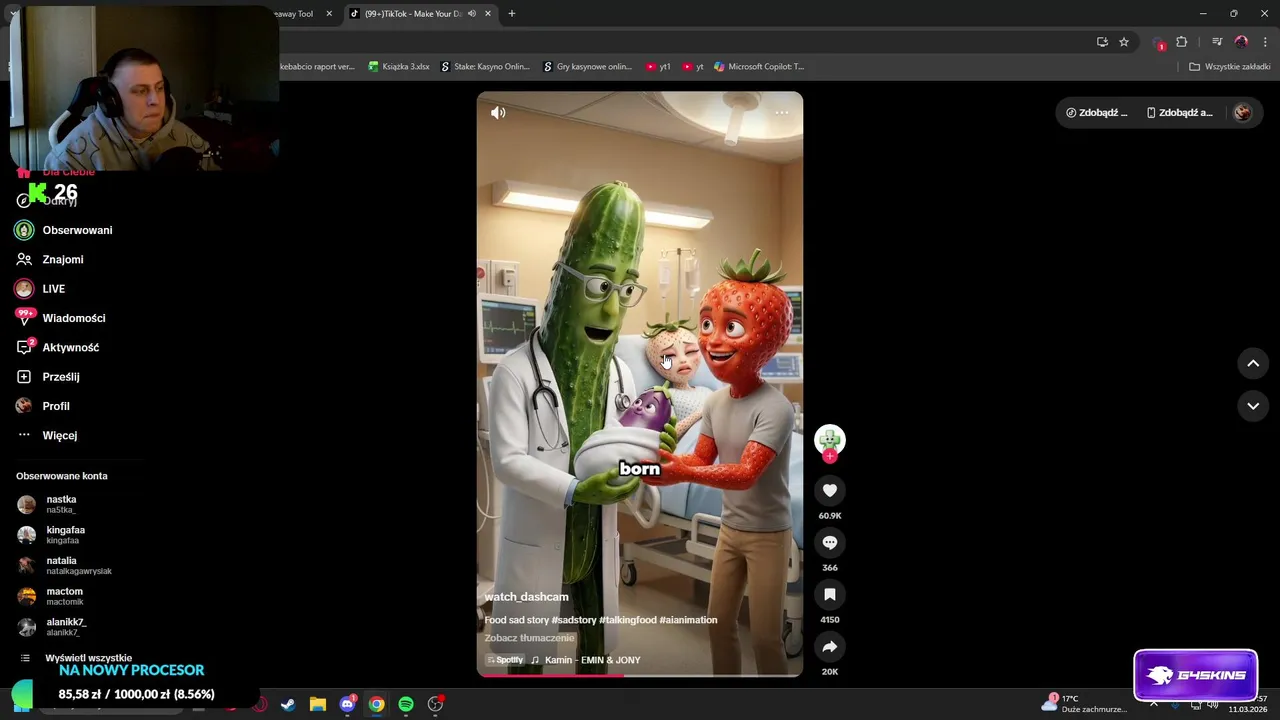Mute the TikTok video with speaker icon
Viewport: 1280px width, 720px height.
pos(498,113)
